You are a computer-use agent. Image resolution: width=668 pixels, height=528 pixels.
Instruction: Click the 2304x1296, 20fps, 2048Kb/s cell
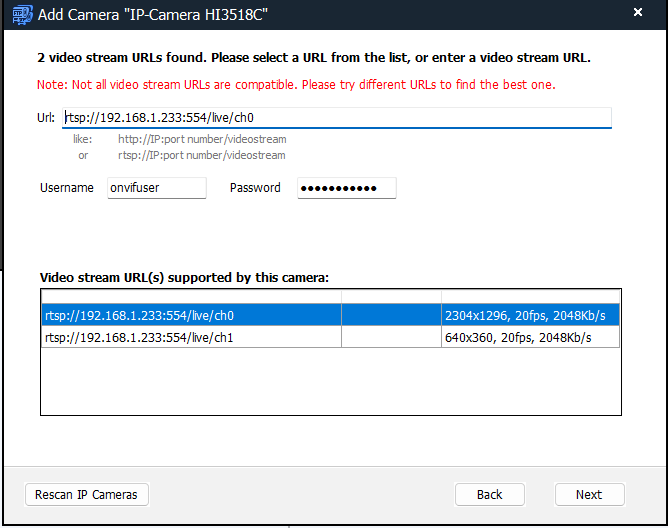point(530,316)
